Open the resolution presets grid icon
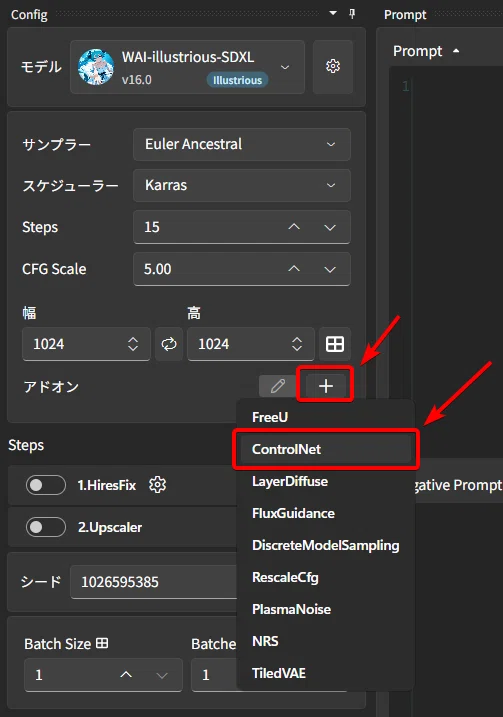Screen dimensions: 503x717 (x=335, y=344)
